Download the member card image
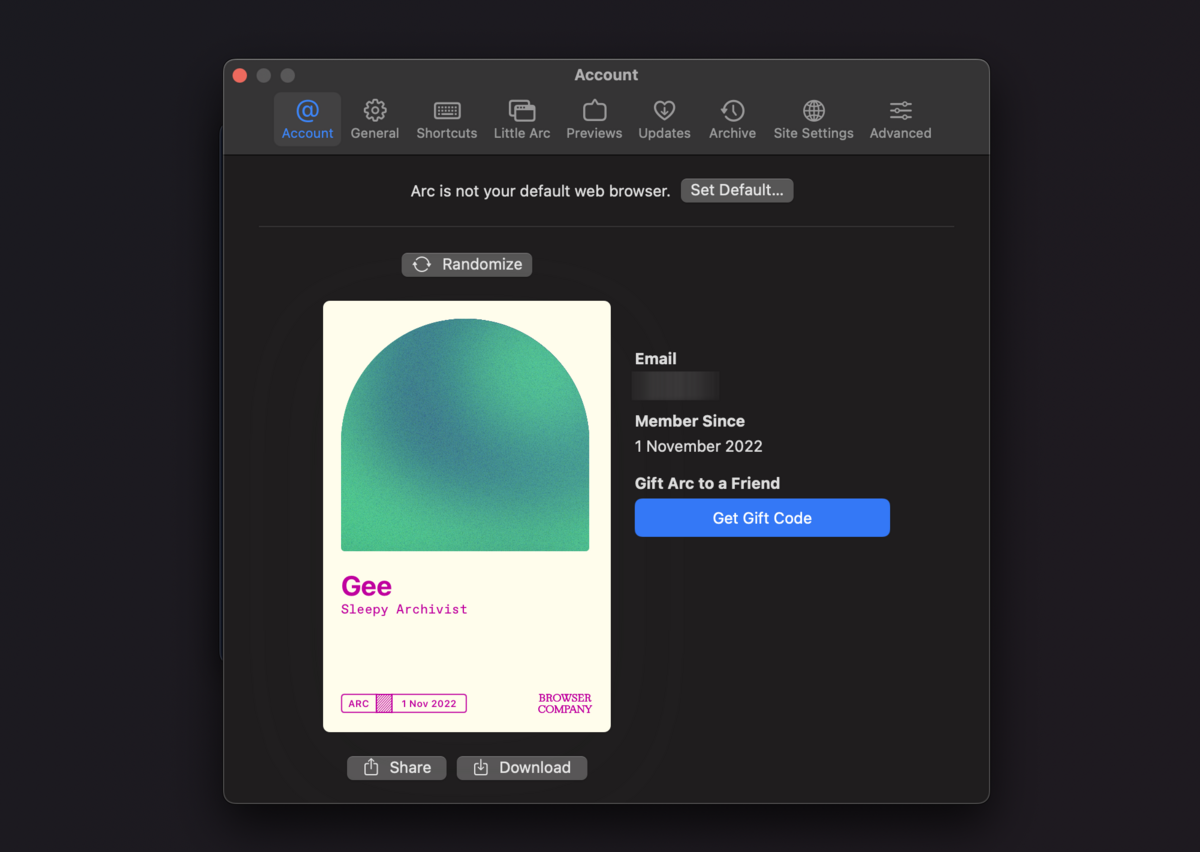 pos(522,767)
